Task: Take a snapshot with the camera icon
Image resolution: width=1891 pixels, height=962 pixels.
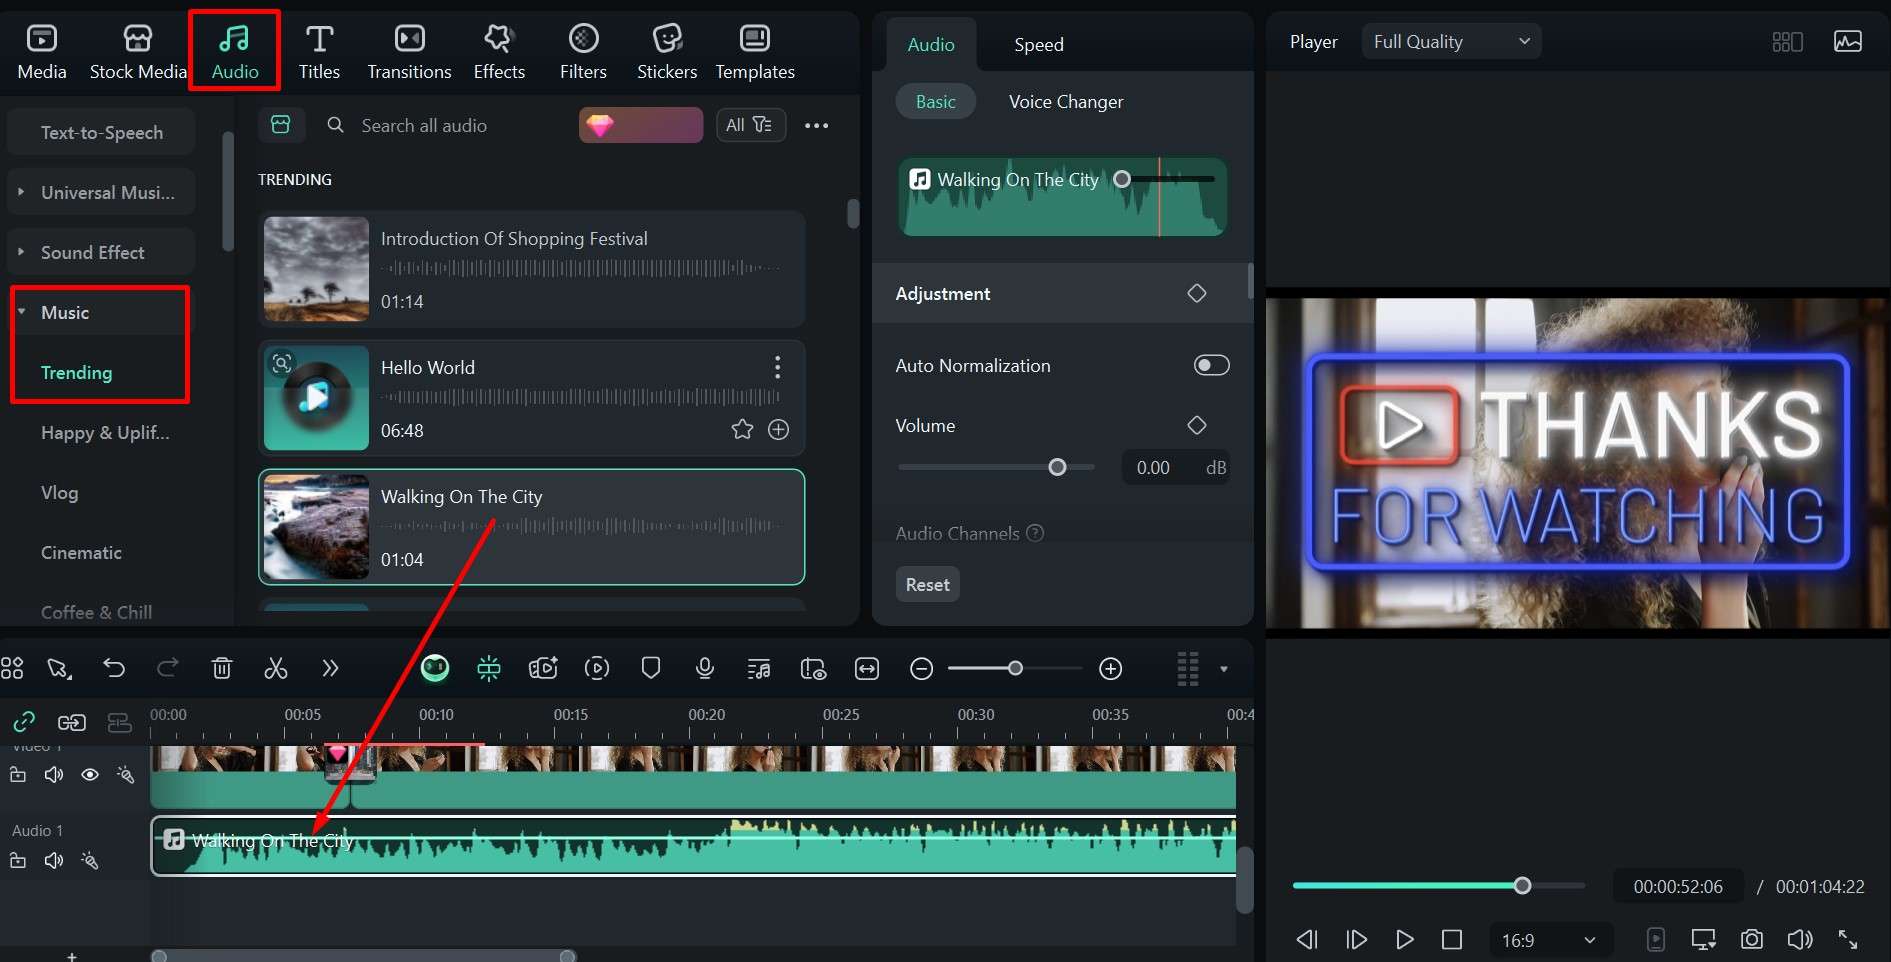Action: pyautogui.click(x=1751, y=940)
